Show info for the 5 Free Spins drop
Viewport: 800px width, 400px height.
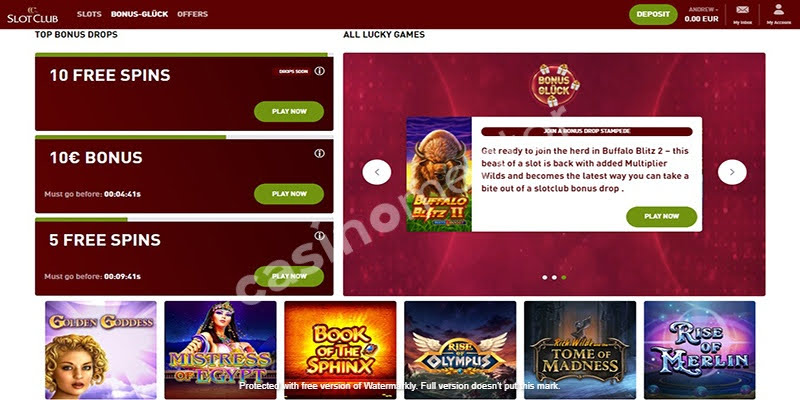[319, 235]
